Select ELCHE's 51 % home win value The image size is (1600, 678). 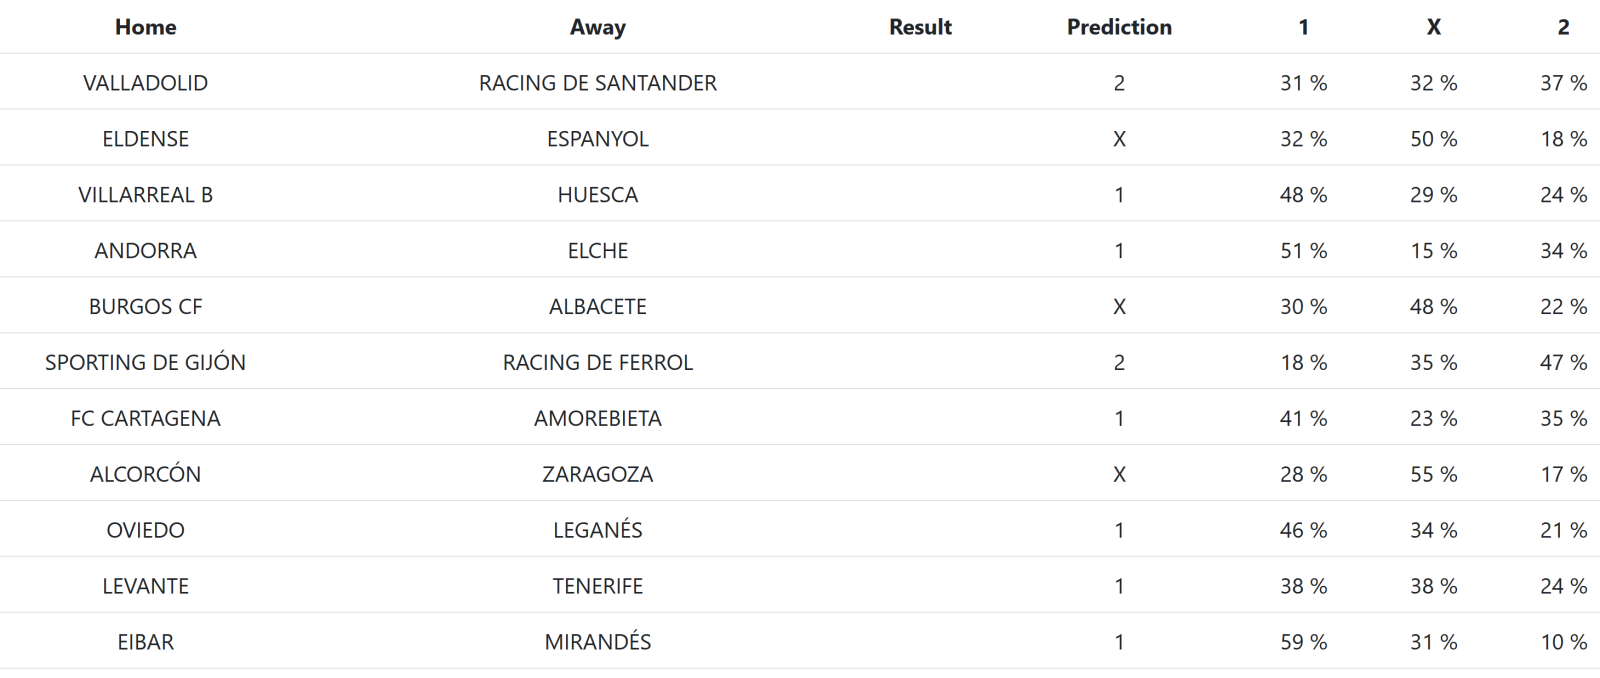pos(1303,251)
